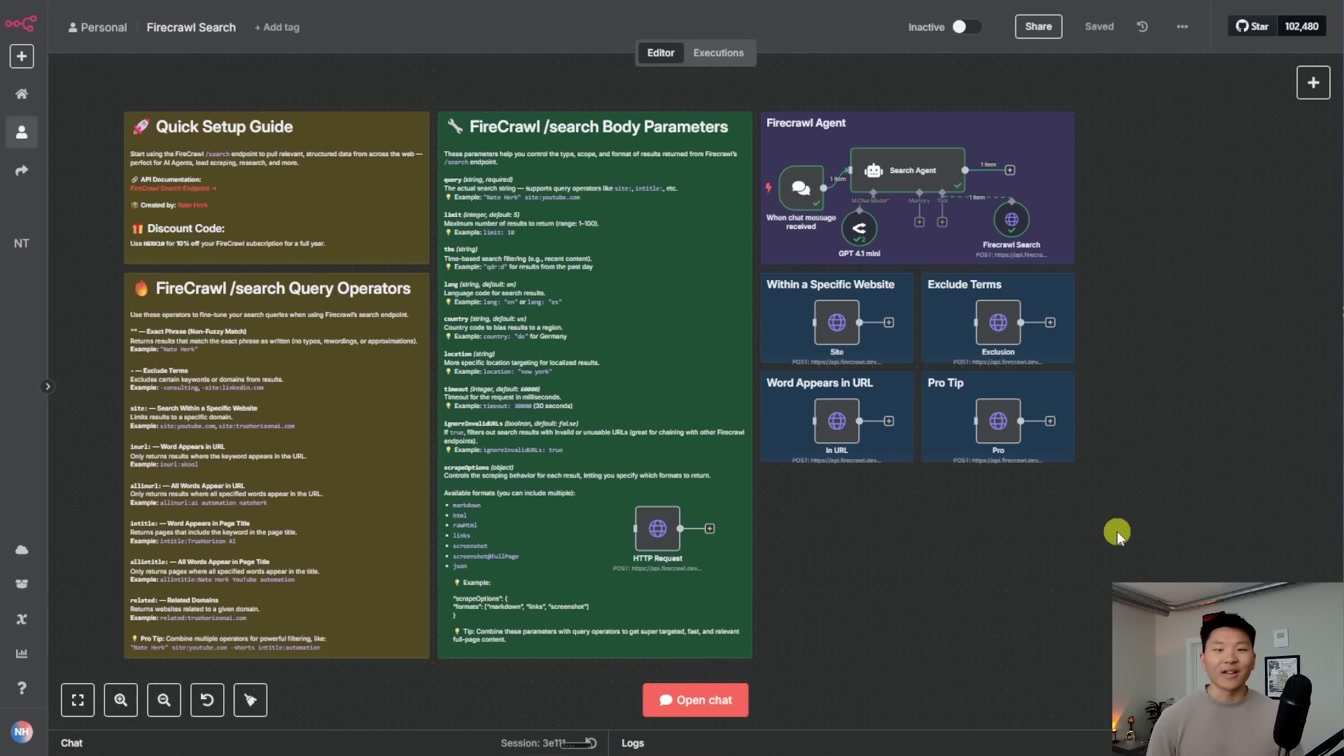This screenshot has width=1344, height=756.
Task: Select the Firecrawl Search tool node
Action: pos(1011,220)
